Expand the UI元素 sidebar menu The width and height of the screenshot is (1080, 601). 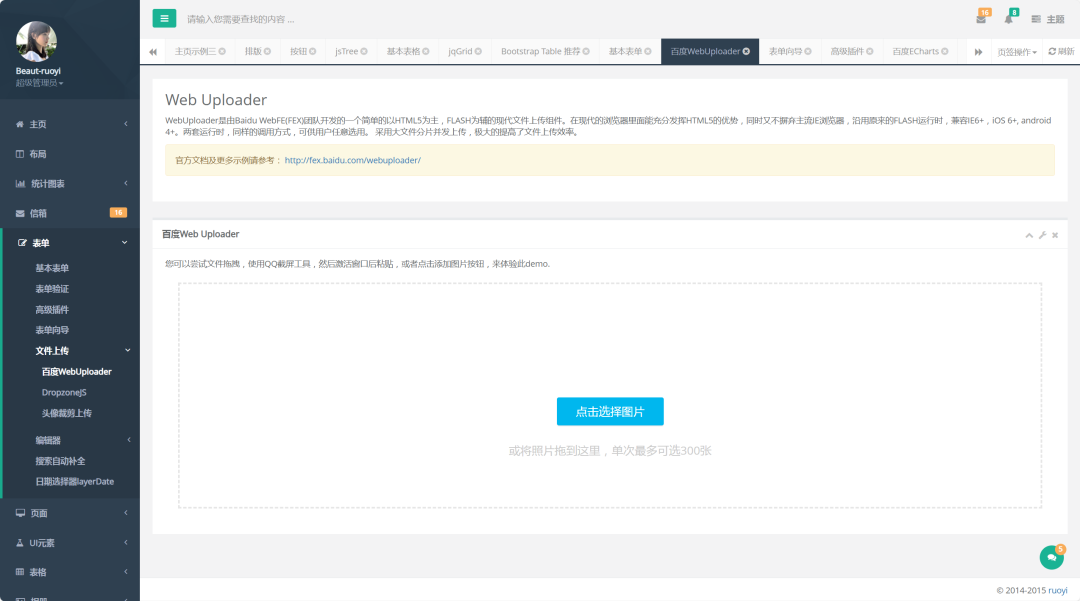coord(70,542)
